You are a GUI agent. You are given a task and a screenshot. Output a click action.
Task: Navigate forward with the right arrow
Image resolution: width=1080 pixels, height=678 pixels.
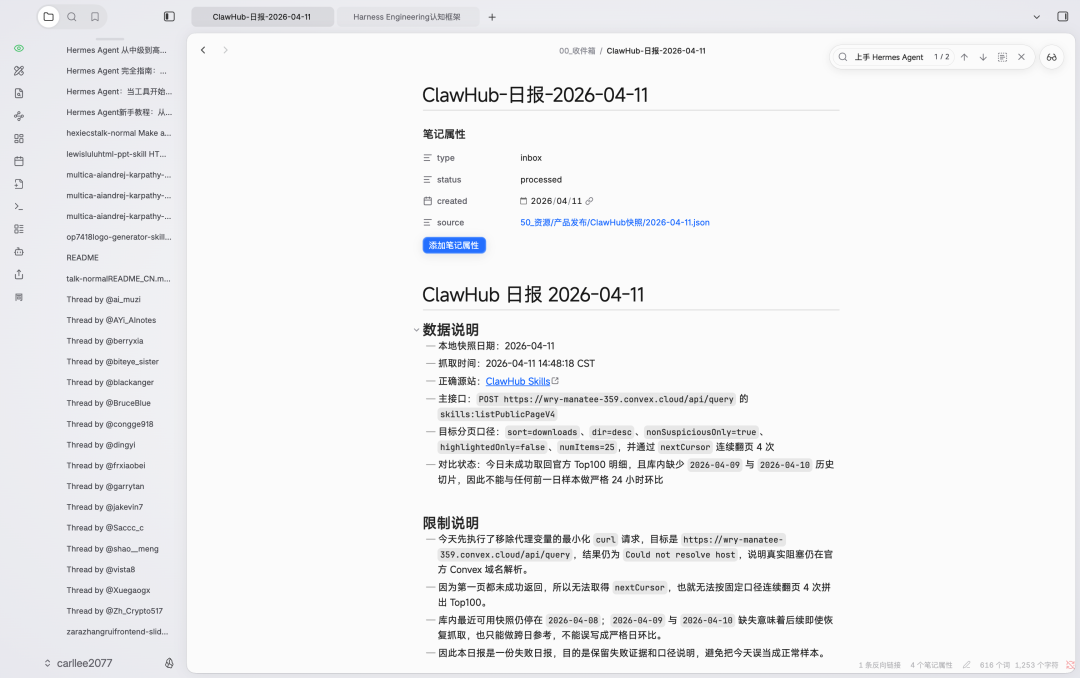coord(225,50)
